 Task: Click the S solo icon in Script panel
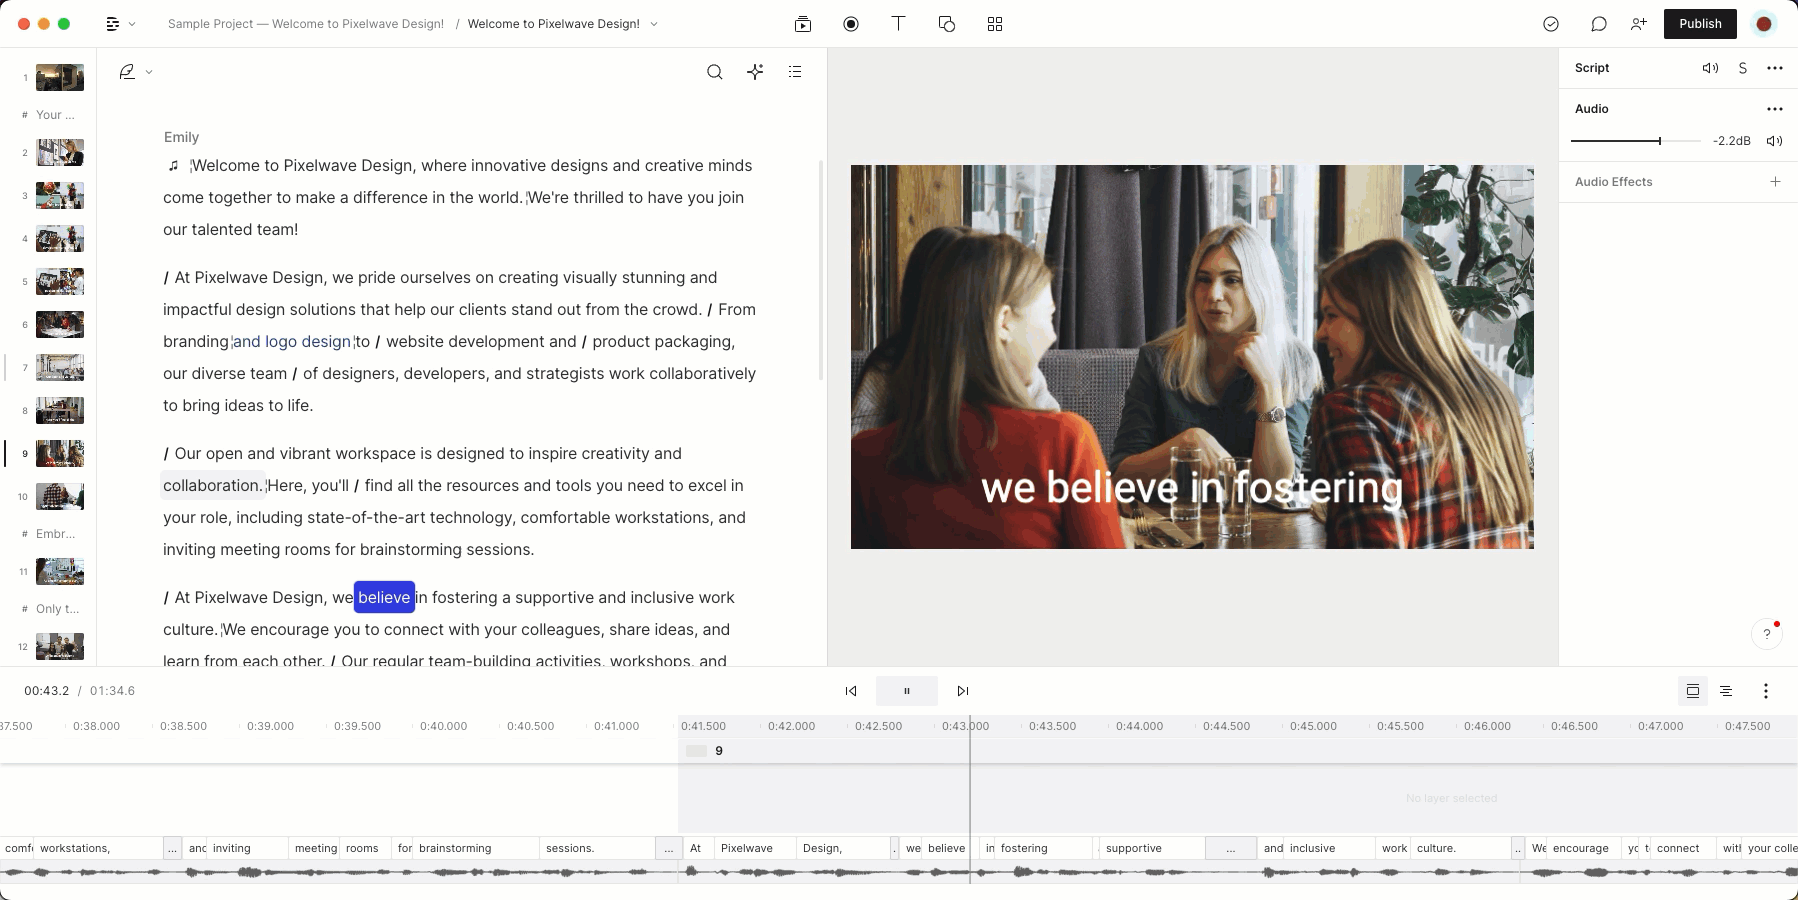click(1743, 68)
